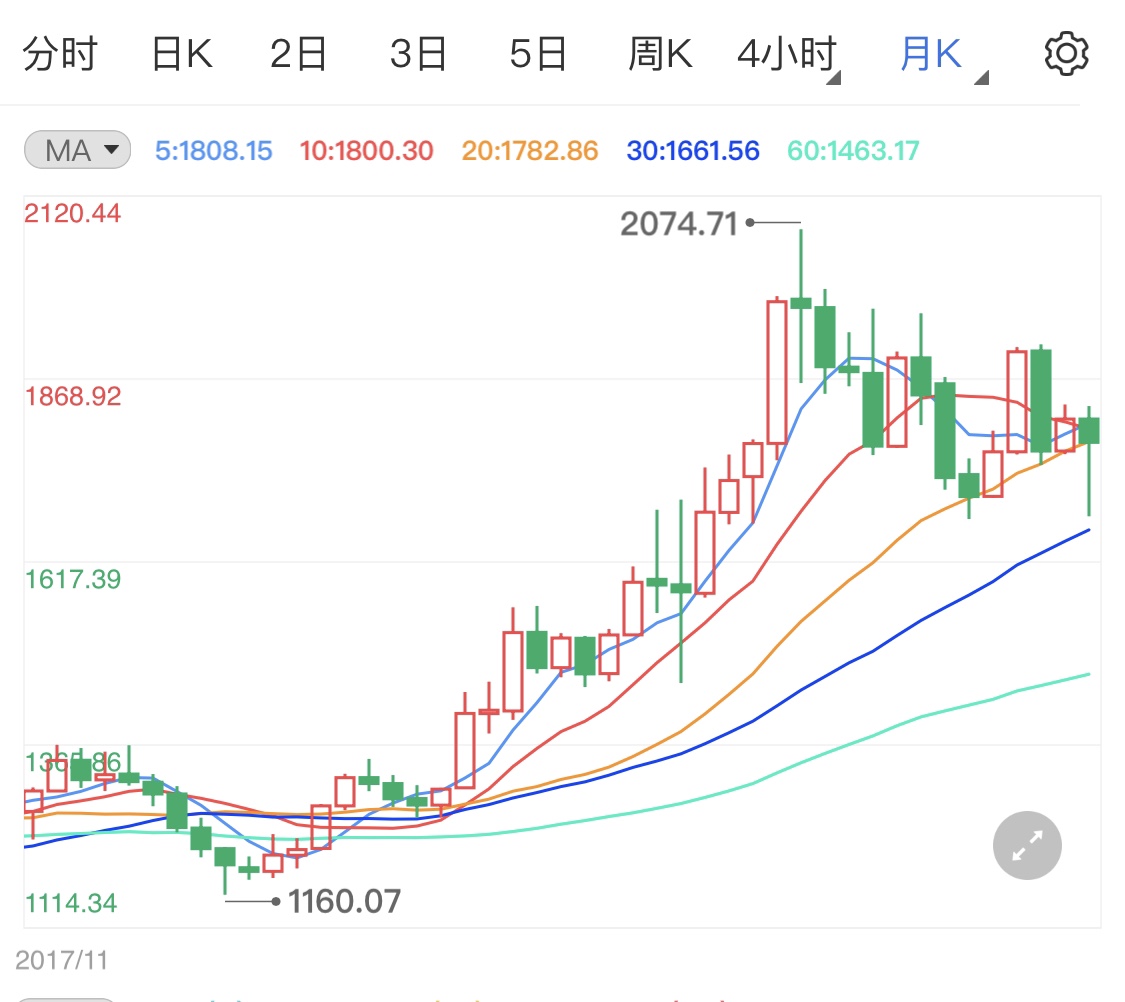Click the 2074.71 high price label
Screen dimensions: 1125x1002
(679, 224)
